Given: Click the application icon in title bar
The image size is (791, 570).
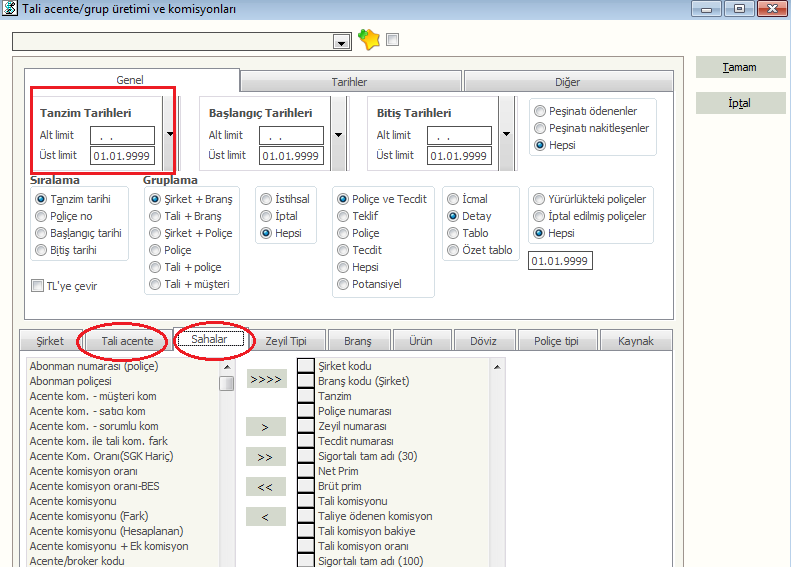Looking at the screenshot, I should pos(9,9).
